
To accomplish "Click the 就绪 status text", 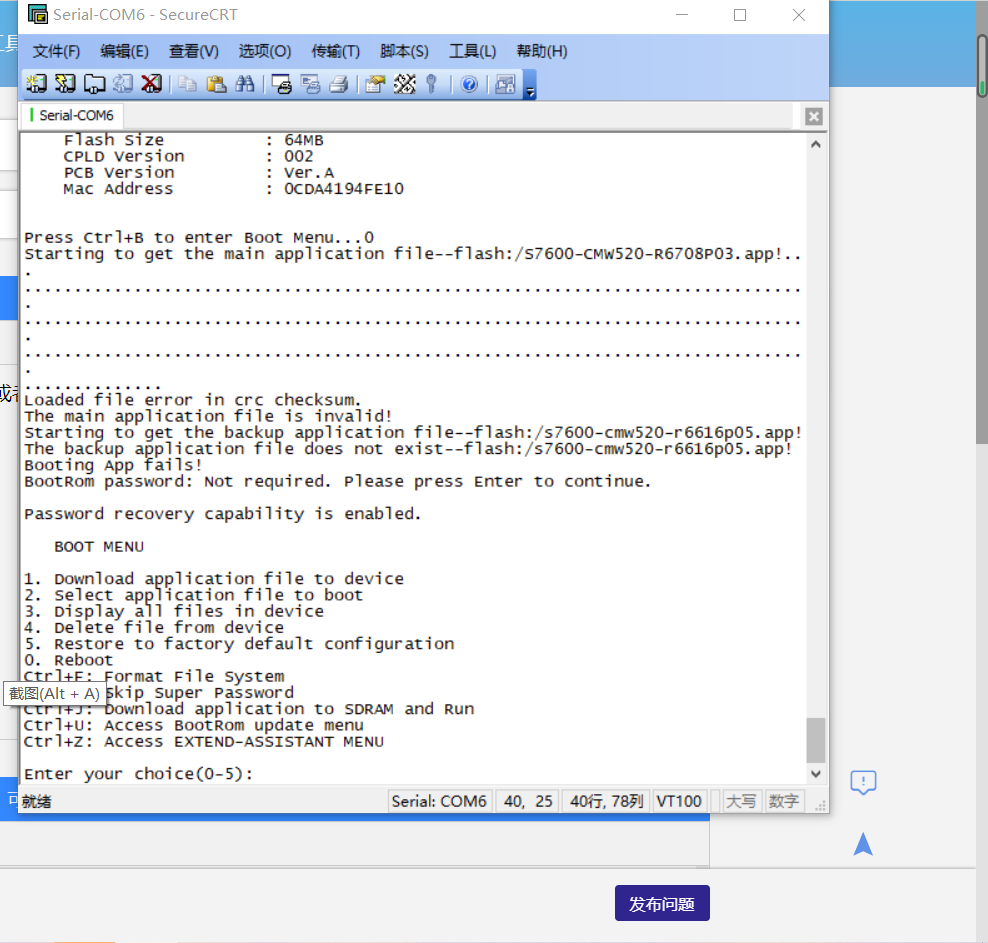I will pyautogui.click(x=37, y=801).
